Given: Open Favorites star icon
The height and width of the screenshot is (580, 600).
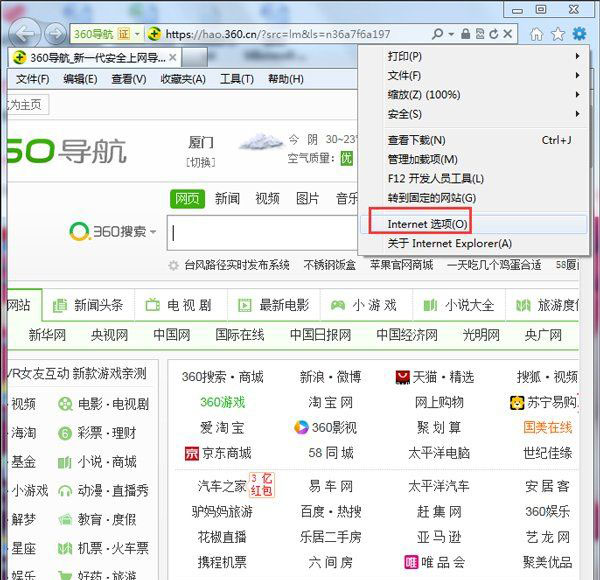Looking at the screenshot, I should tap(558, 34).
